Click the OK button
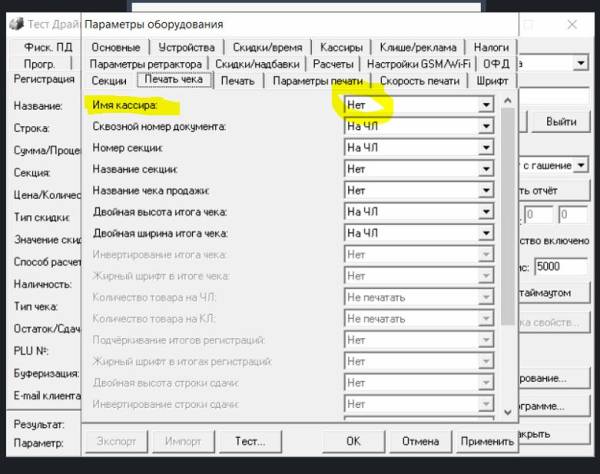 (x=353, y=441)
